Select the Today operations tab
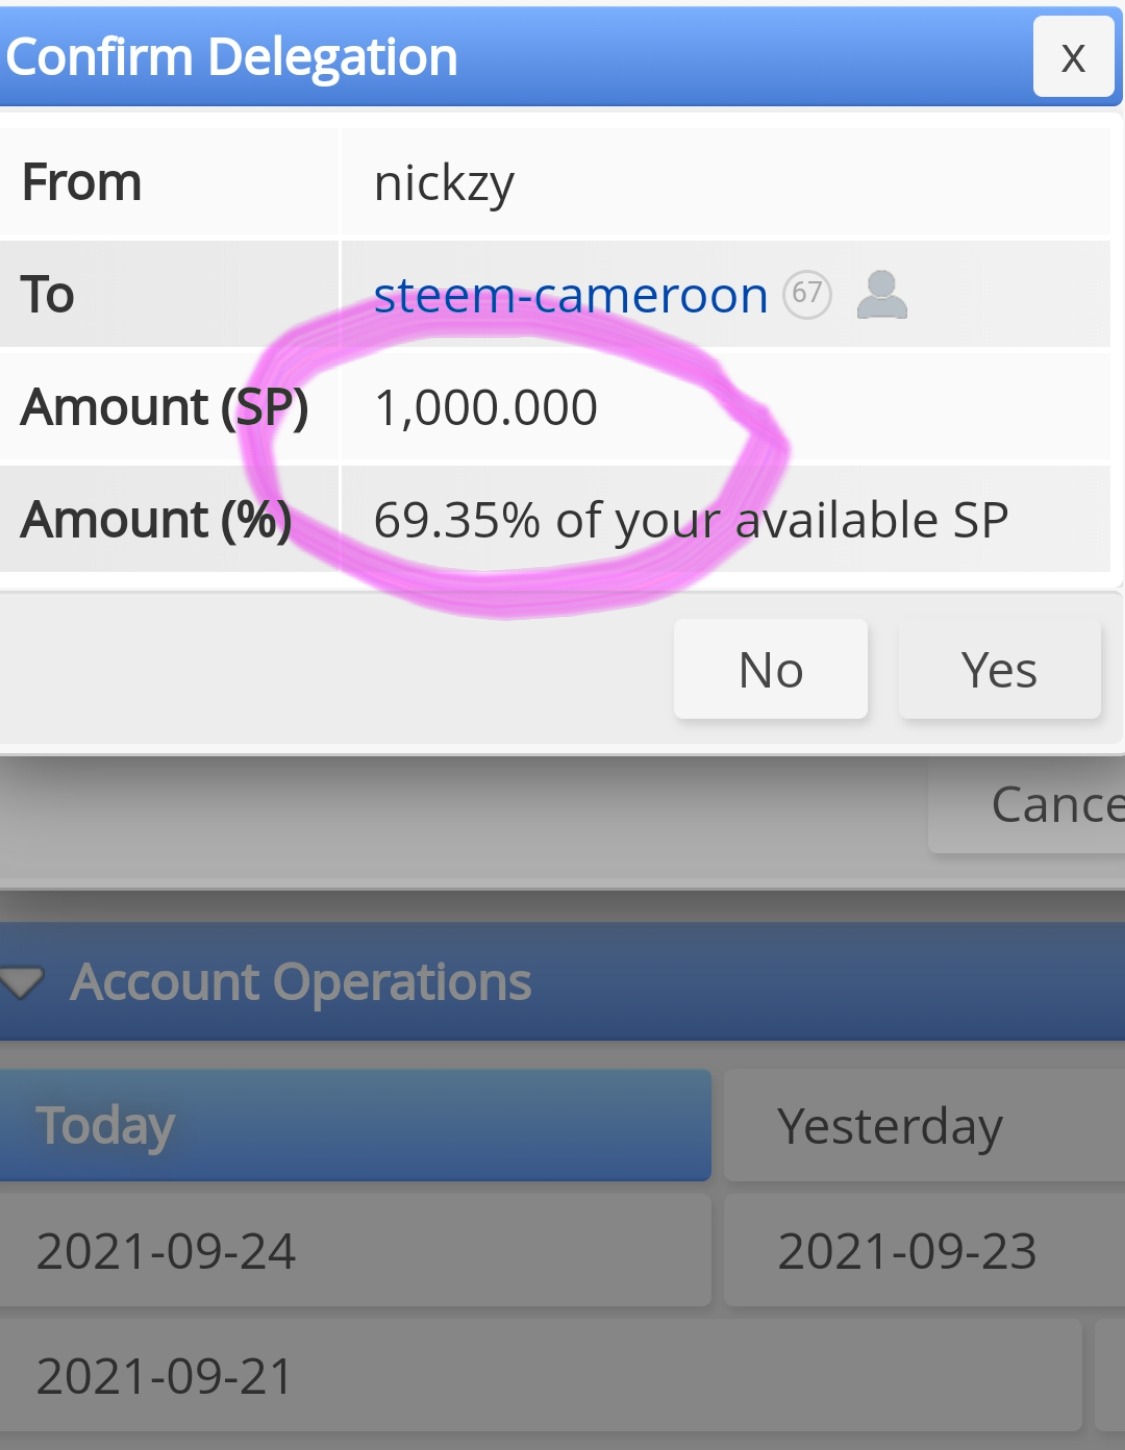The height and width of the screenshot is (1450, 1125). (x=355, y=1125)
